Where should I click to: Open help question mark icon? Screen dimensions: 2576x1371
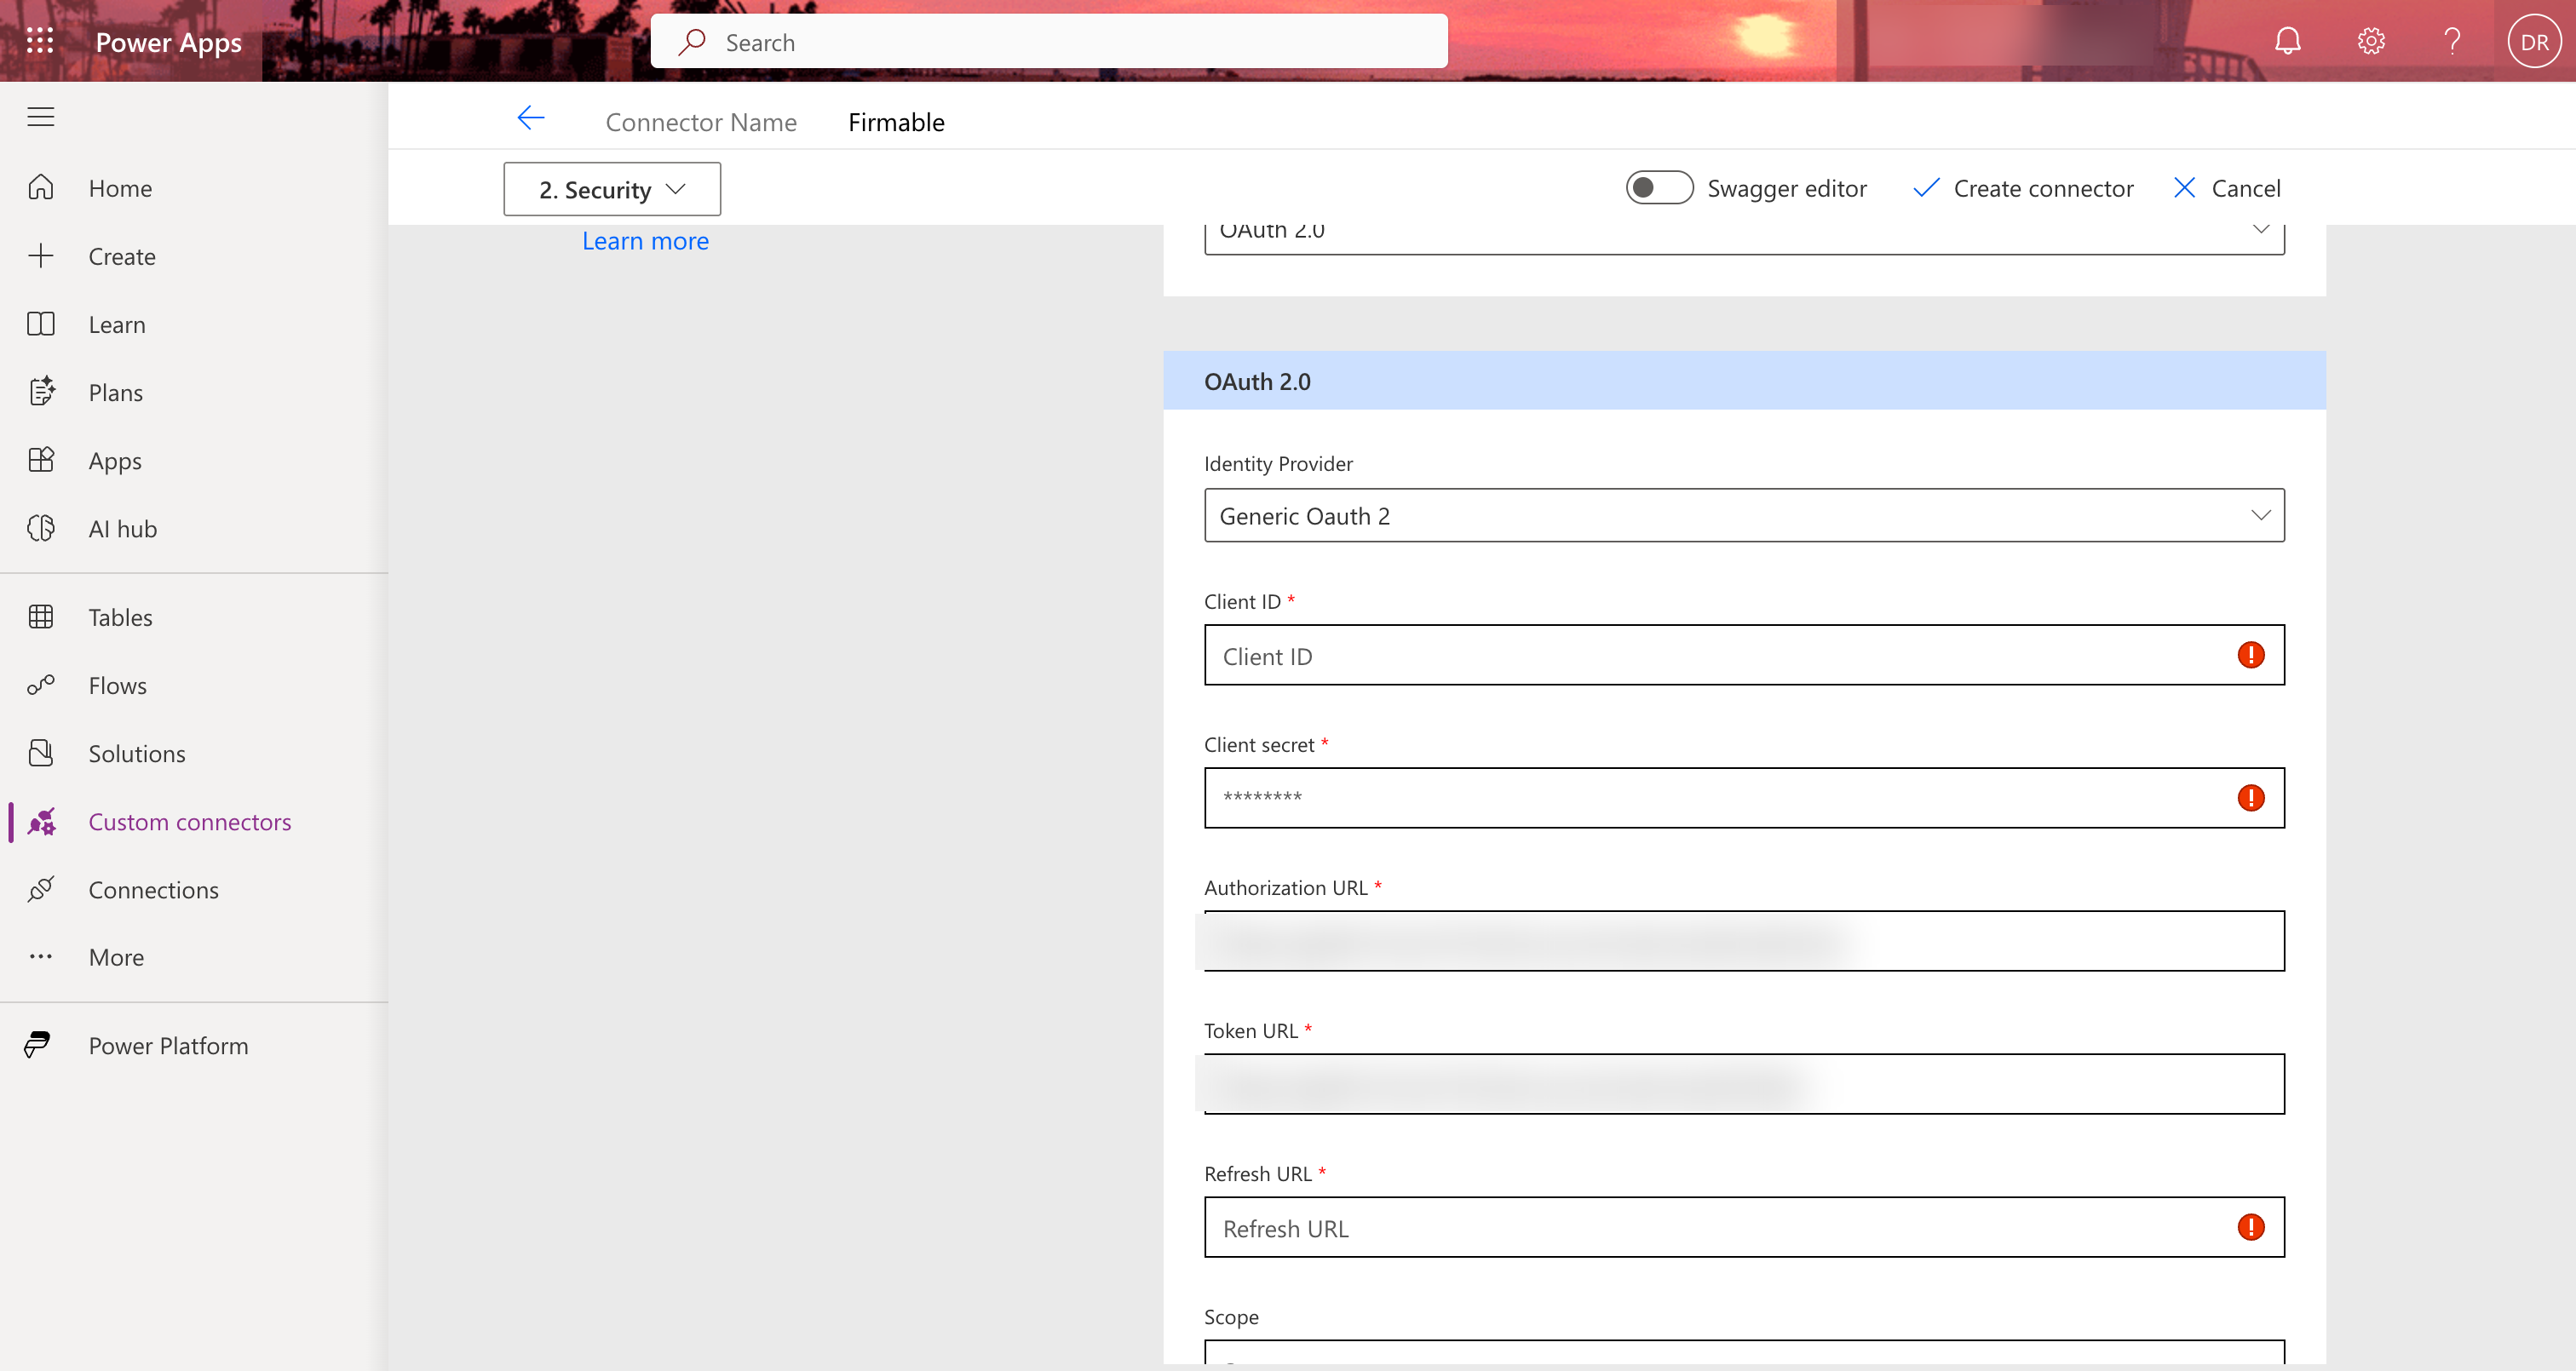[x=2452, y=41]
